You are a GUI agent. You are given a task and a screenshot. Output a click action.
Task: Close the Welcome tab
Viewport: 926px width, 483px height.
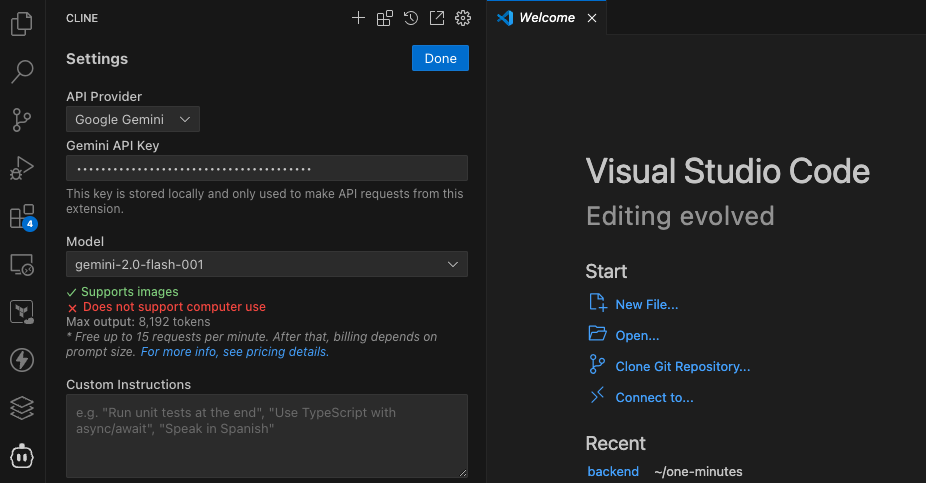pyautogui.click(x=592, y=18)
